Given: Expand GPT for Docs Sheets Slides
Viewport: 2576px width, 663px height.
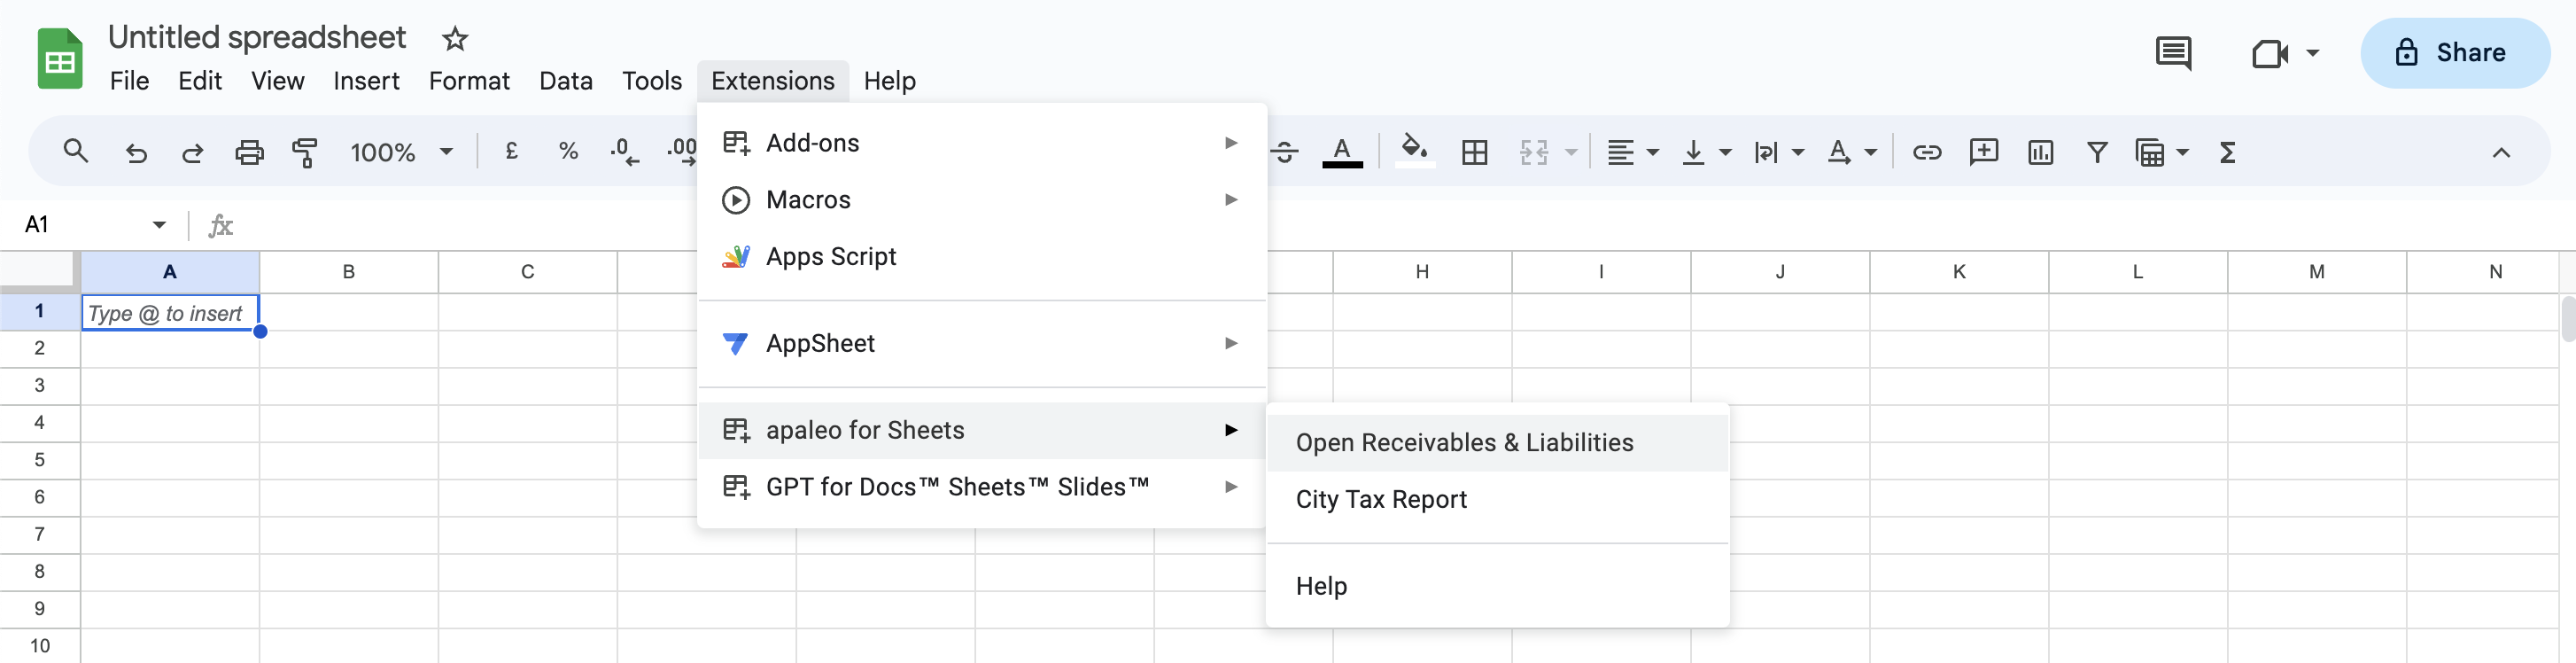Looking at the screenshot, I should tap(981, 488).
